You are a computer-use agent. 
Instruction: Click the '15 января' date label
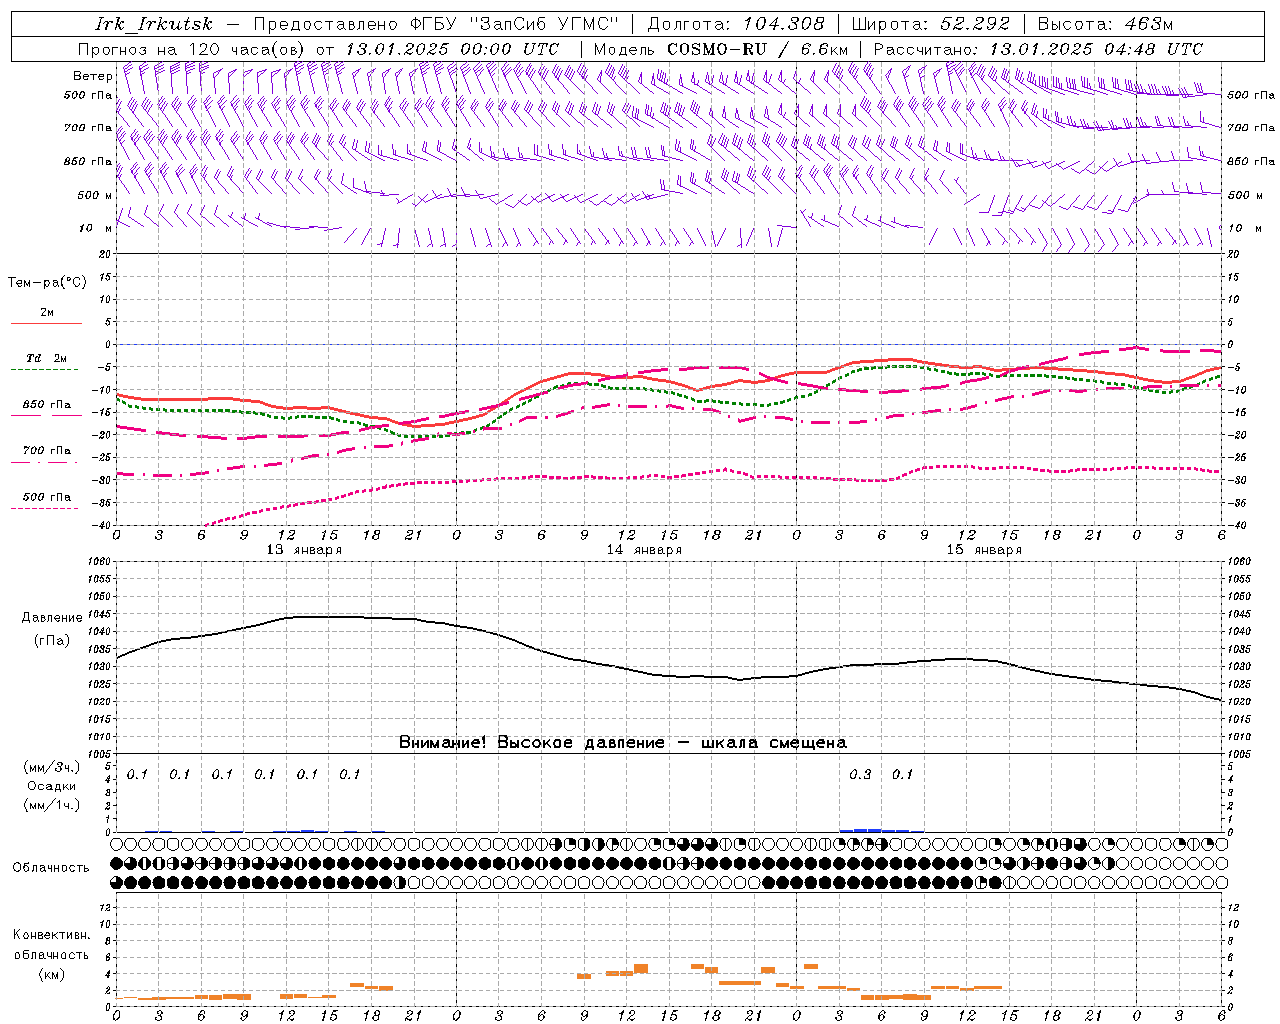click(984, 550)
